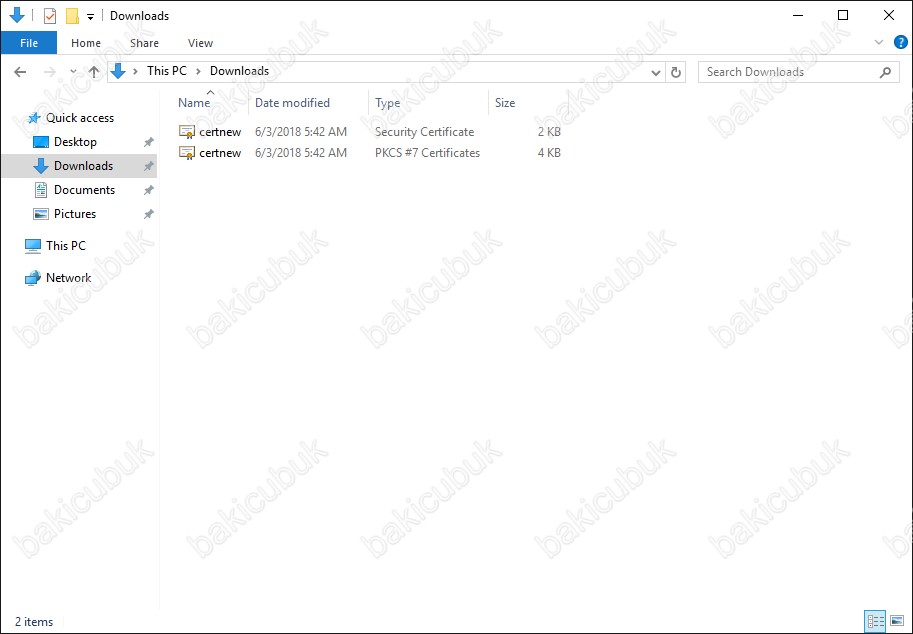The image size is (913, 634).
Task: Click the pin icon next to Desktop
Action: pyautogui.click(x=148, y=142)
